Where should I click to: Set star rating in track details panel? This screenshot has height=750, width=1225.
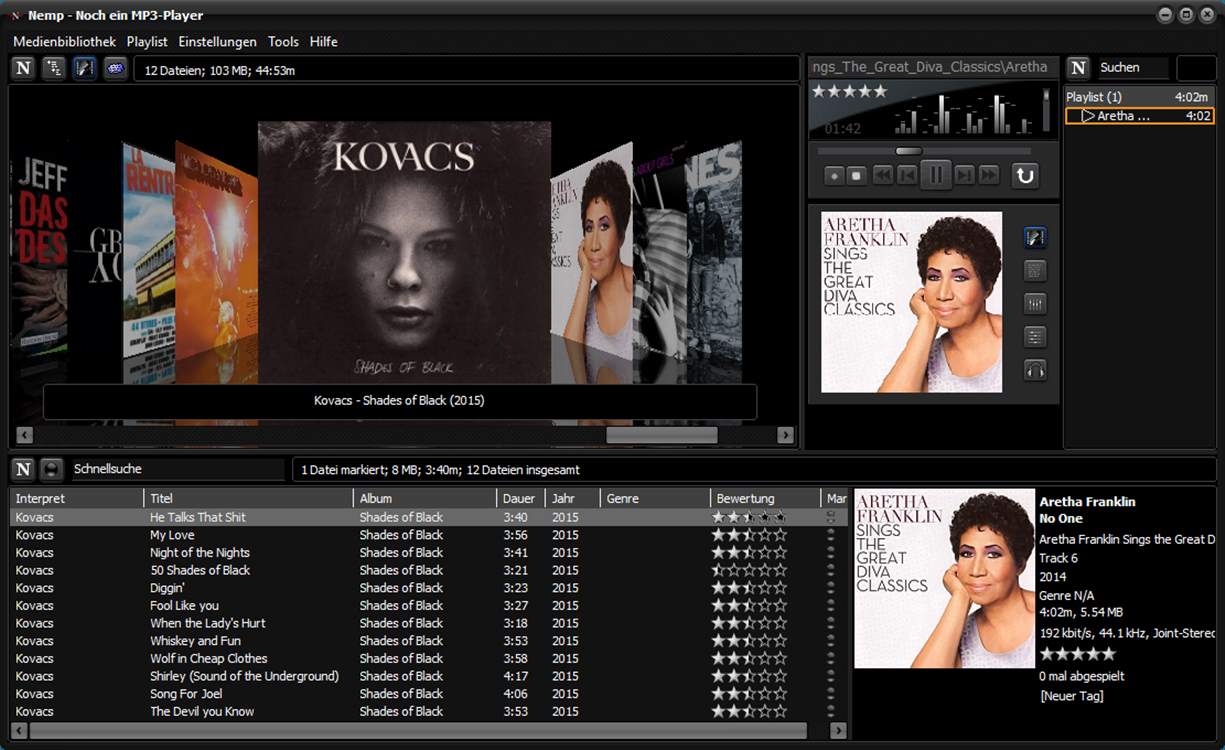coord(1077,654)
